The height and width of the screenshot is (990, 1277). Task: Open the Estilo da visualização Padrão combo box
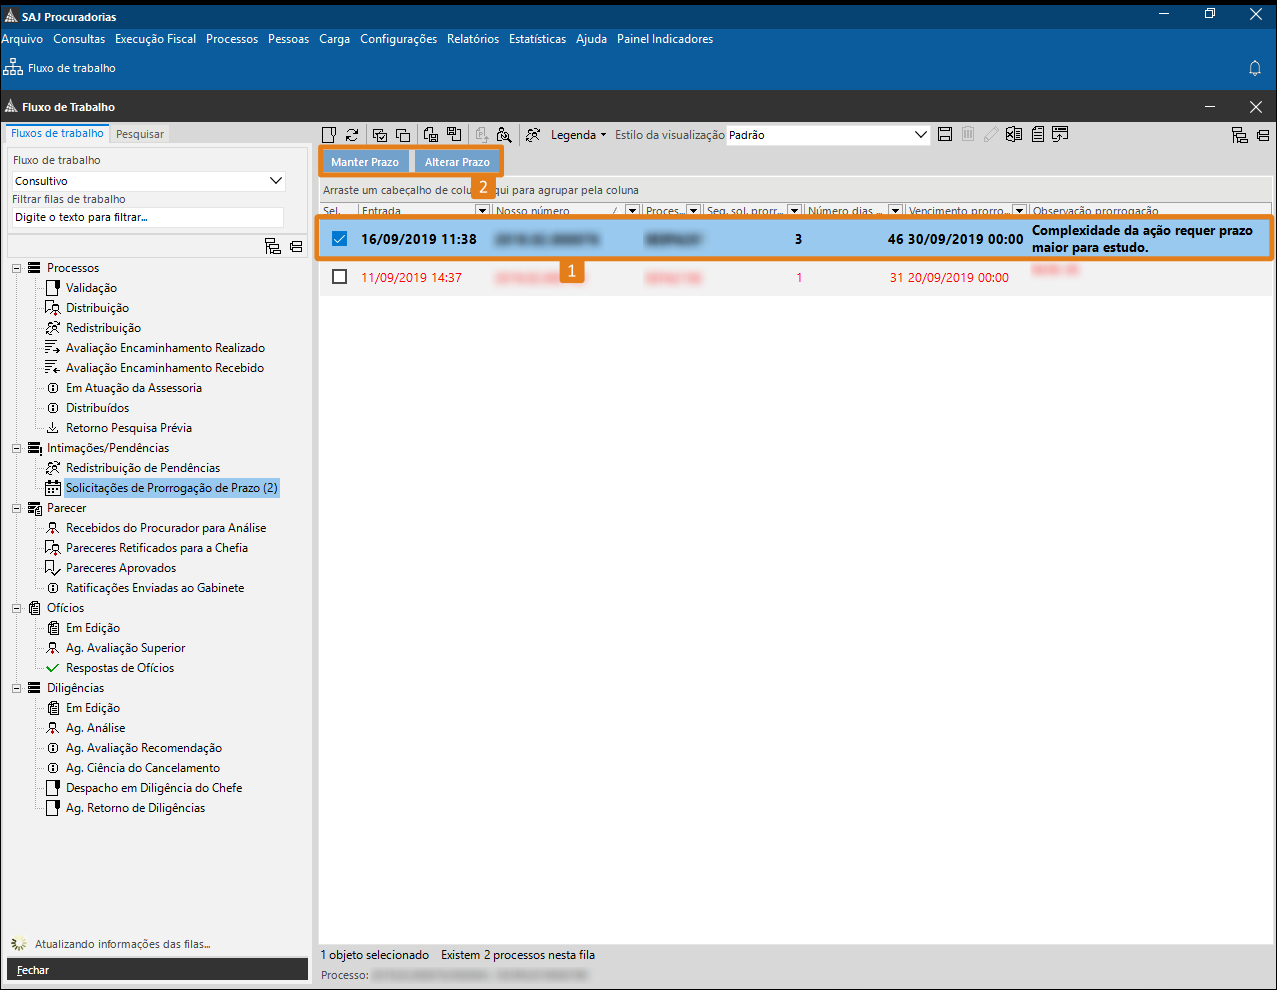pos(828,135)
